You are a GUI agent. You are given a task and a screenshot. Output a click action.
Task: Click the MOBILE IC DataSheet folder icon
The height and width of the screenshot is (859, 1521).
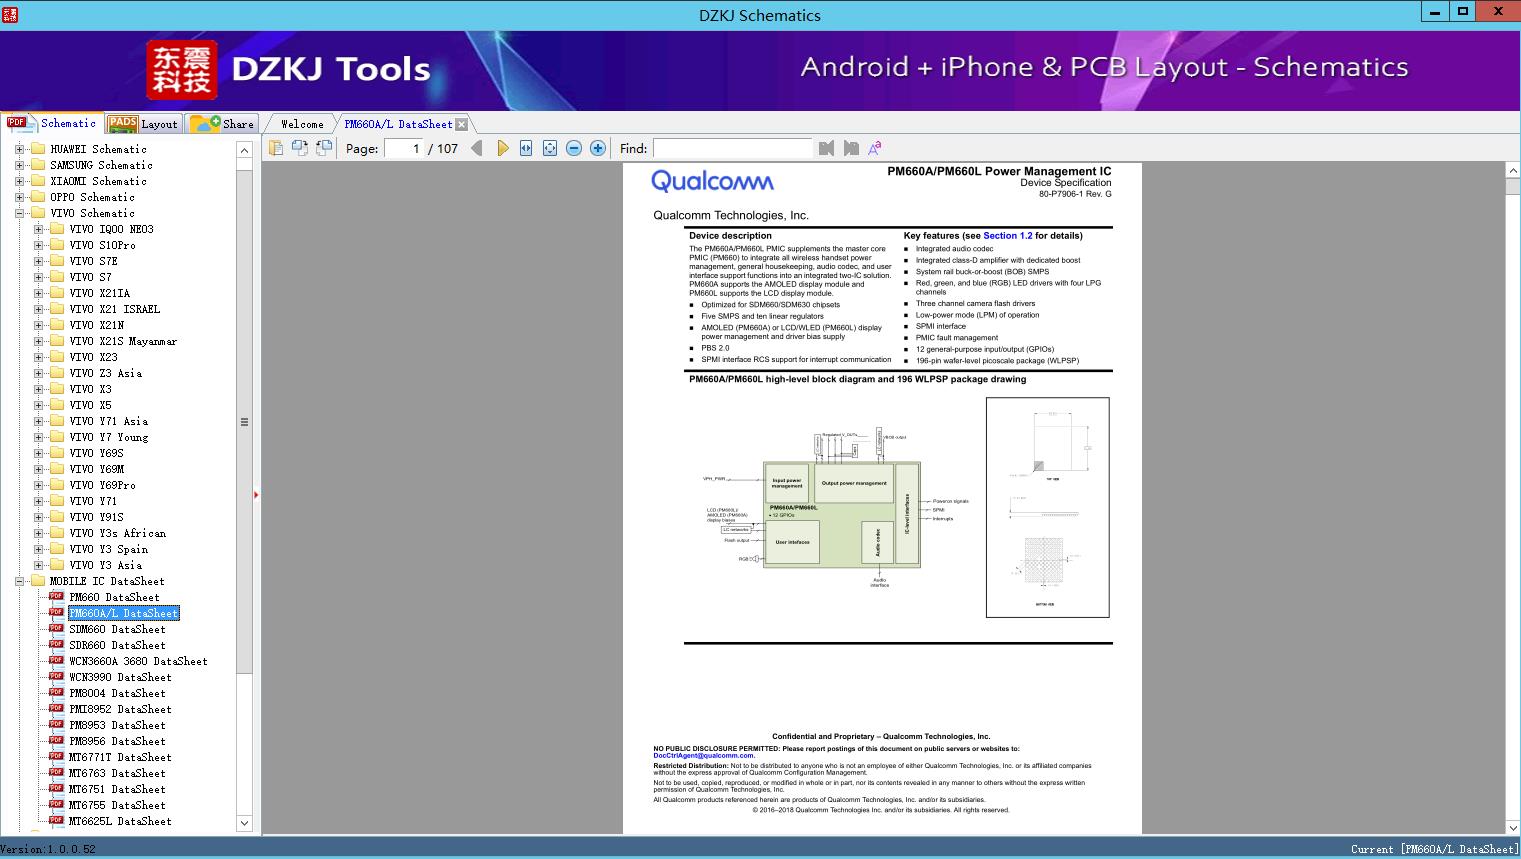coord(38,581)
